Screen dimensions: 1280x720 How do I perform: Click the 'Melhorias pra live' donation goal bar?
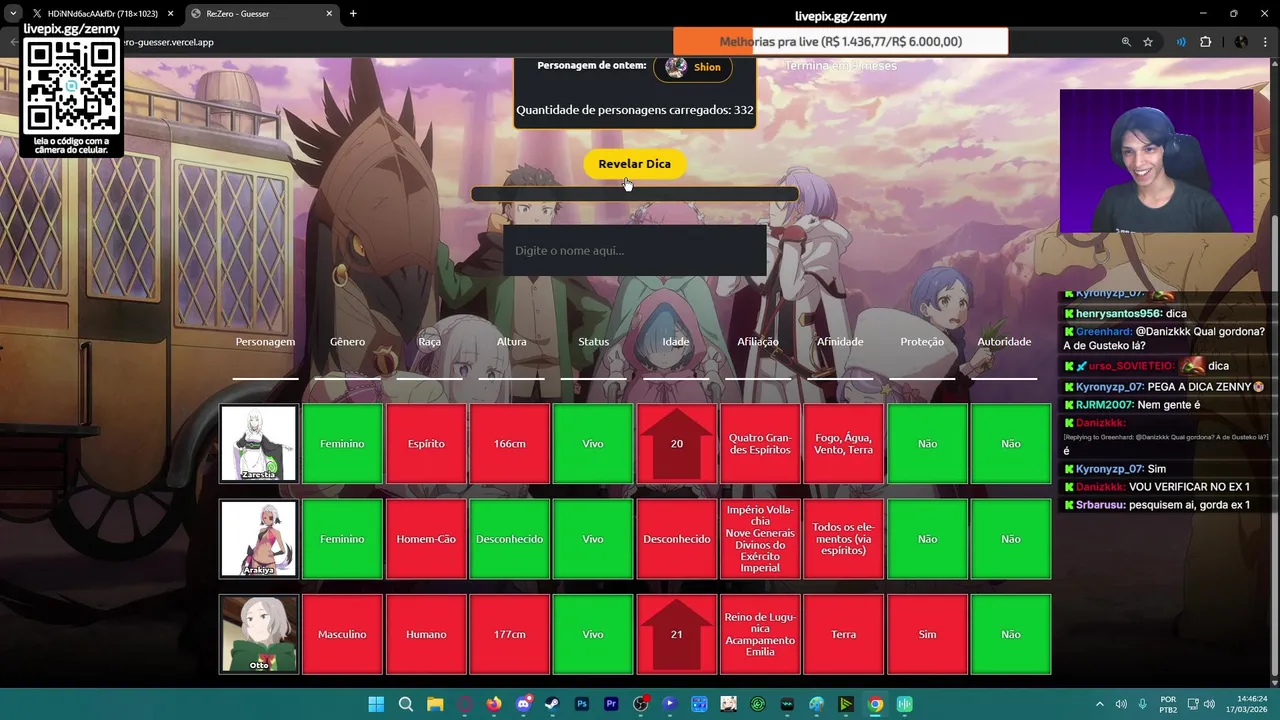[840, 42]
